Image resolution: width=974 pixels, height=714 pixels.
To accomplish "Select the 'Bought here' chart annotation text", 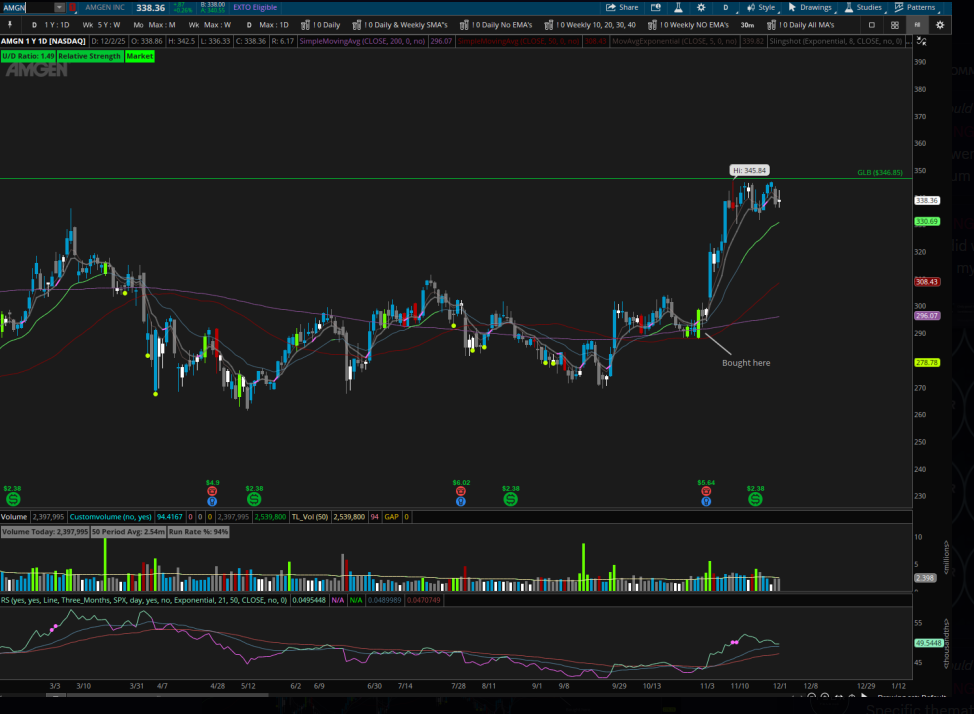I will point(746,363).
